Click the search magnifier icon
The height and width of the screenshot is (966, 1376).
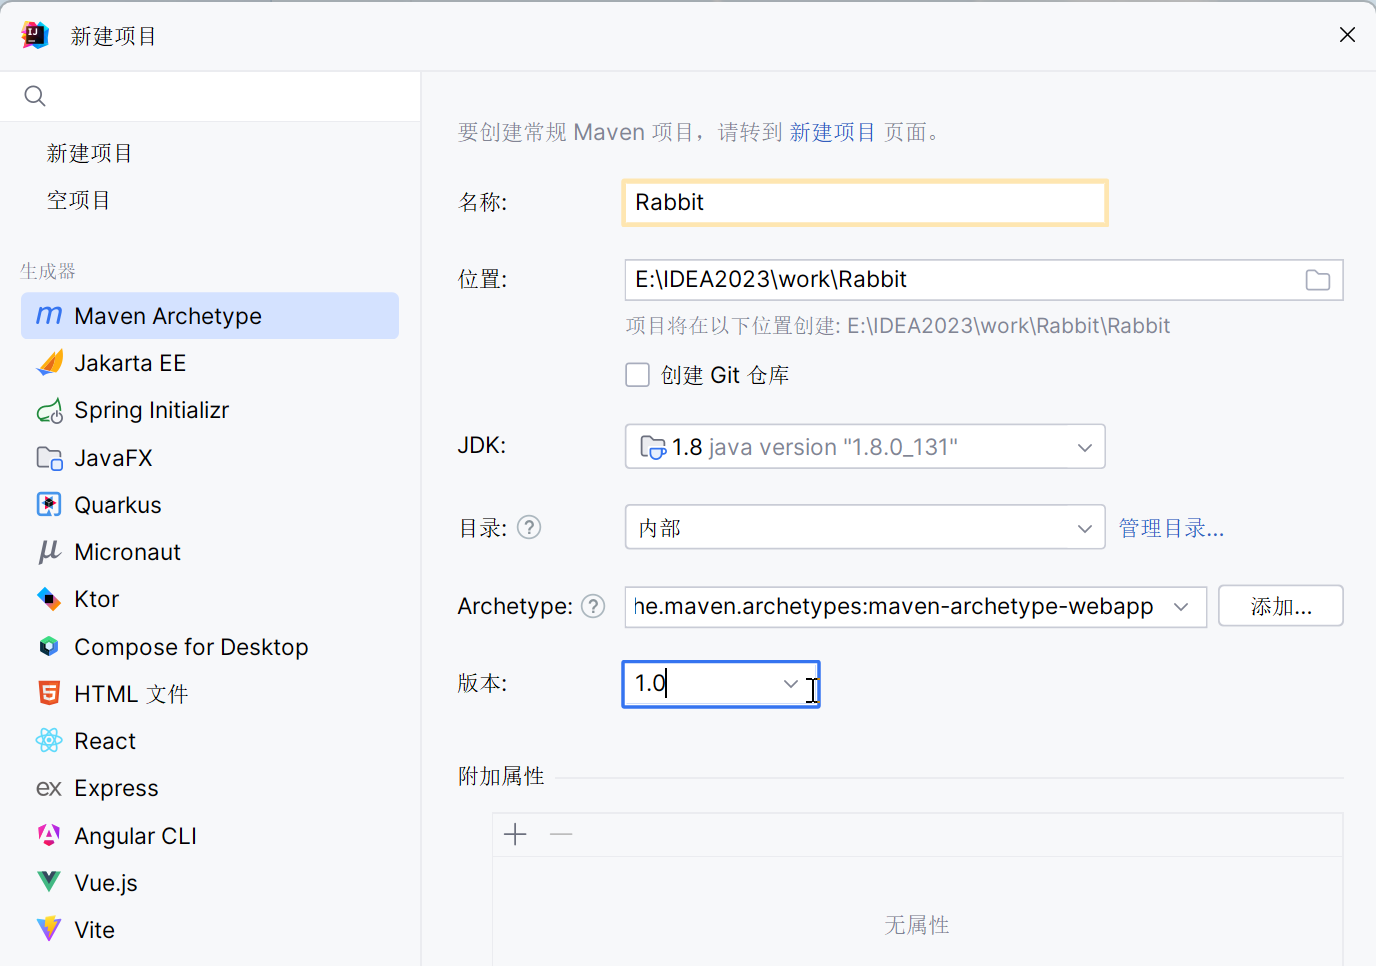click(35, 96)
